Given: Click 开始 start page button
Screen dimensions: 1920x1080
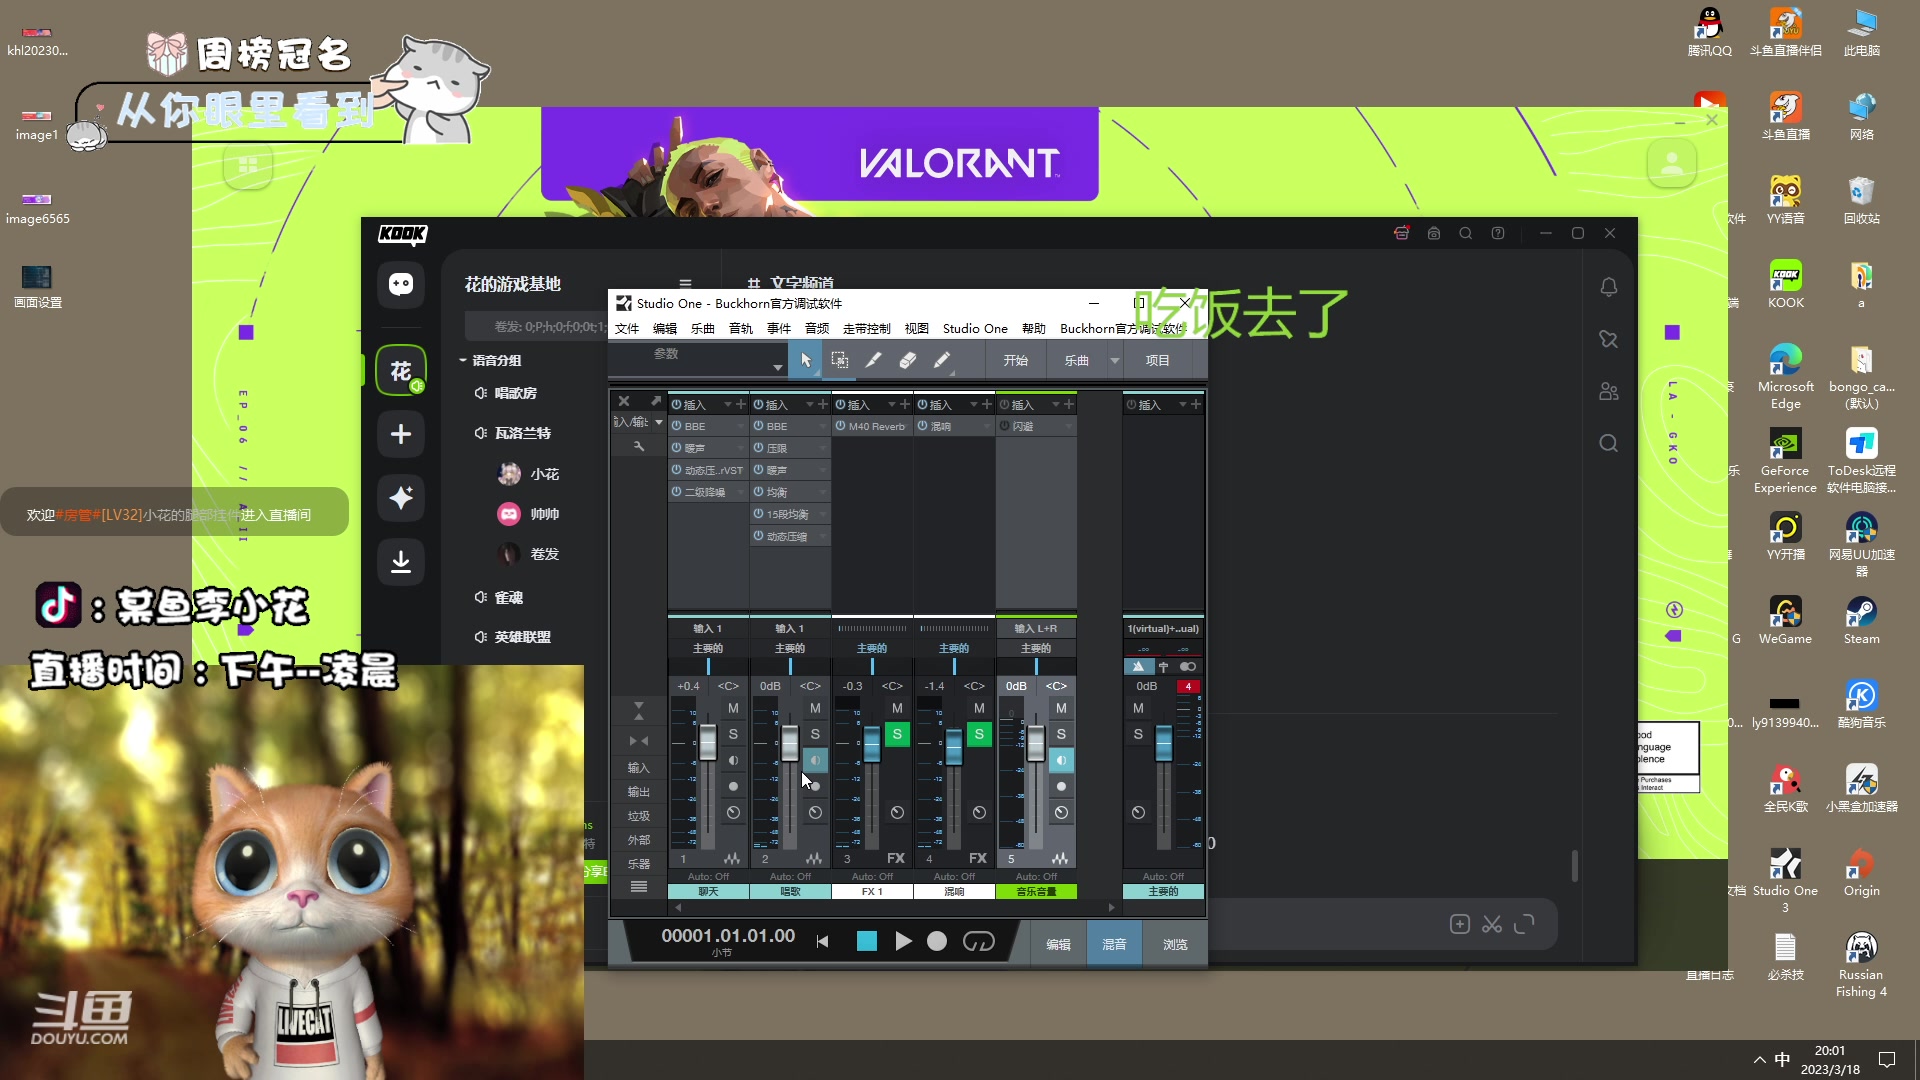Looking at the screenshot, I should [x=1016, y=361].
